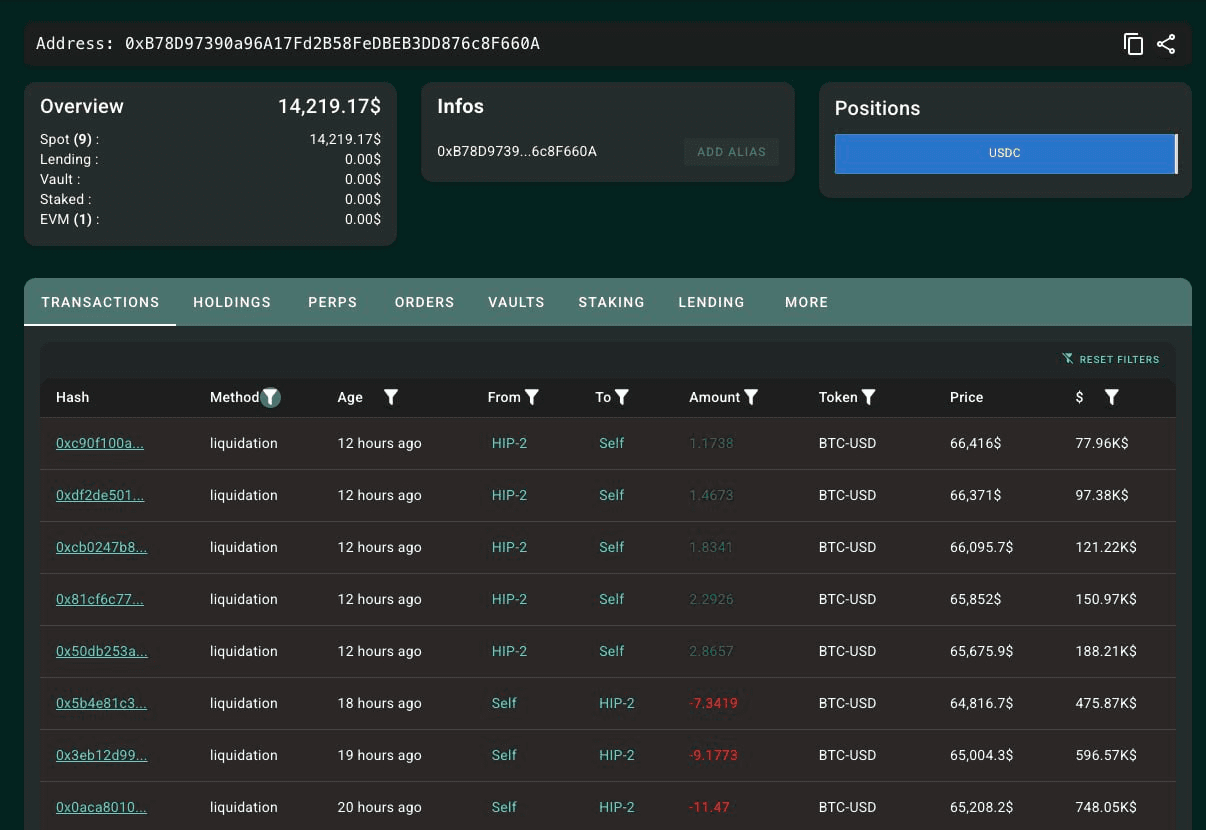Image resolution: width=1206 pixels, height=830 pixels.
Task: Open transaction hash 0x81cf6c77...
Action: point(100,599)
